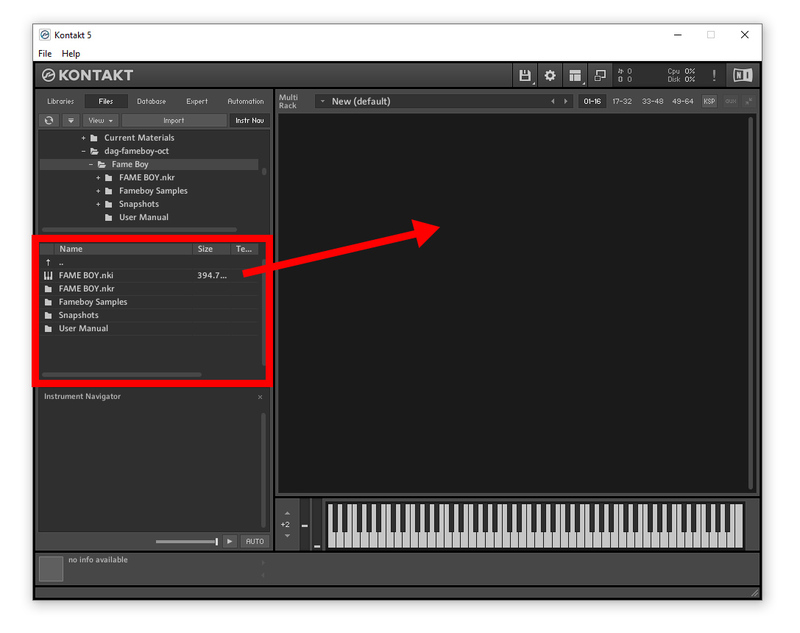Click the Import button
The height and width of the screenshot is (633, 800).
(x=174, y=120)
